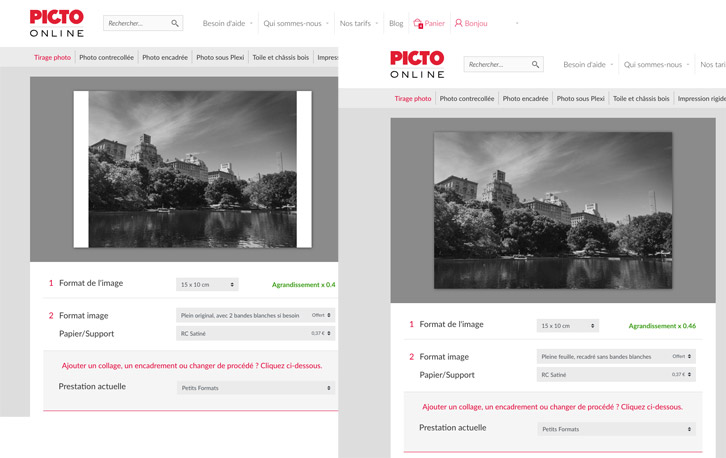Select the Photo encadrée tab on the right page
The image size is (726, 458).
point(525,98)
